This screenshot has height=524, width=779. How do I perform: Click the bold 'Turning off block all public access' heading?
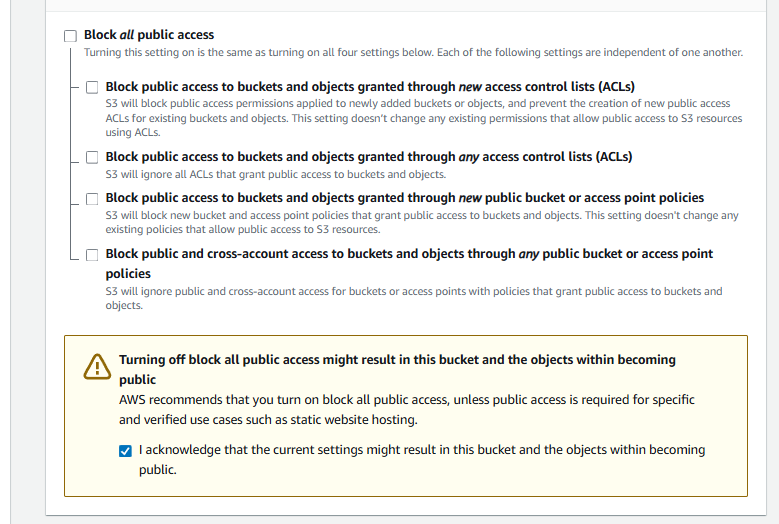397,360
